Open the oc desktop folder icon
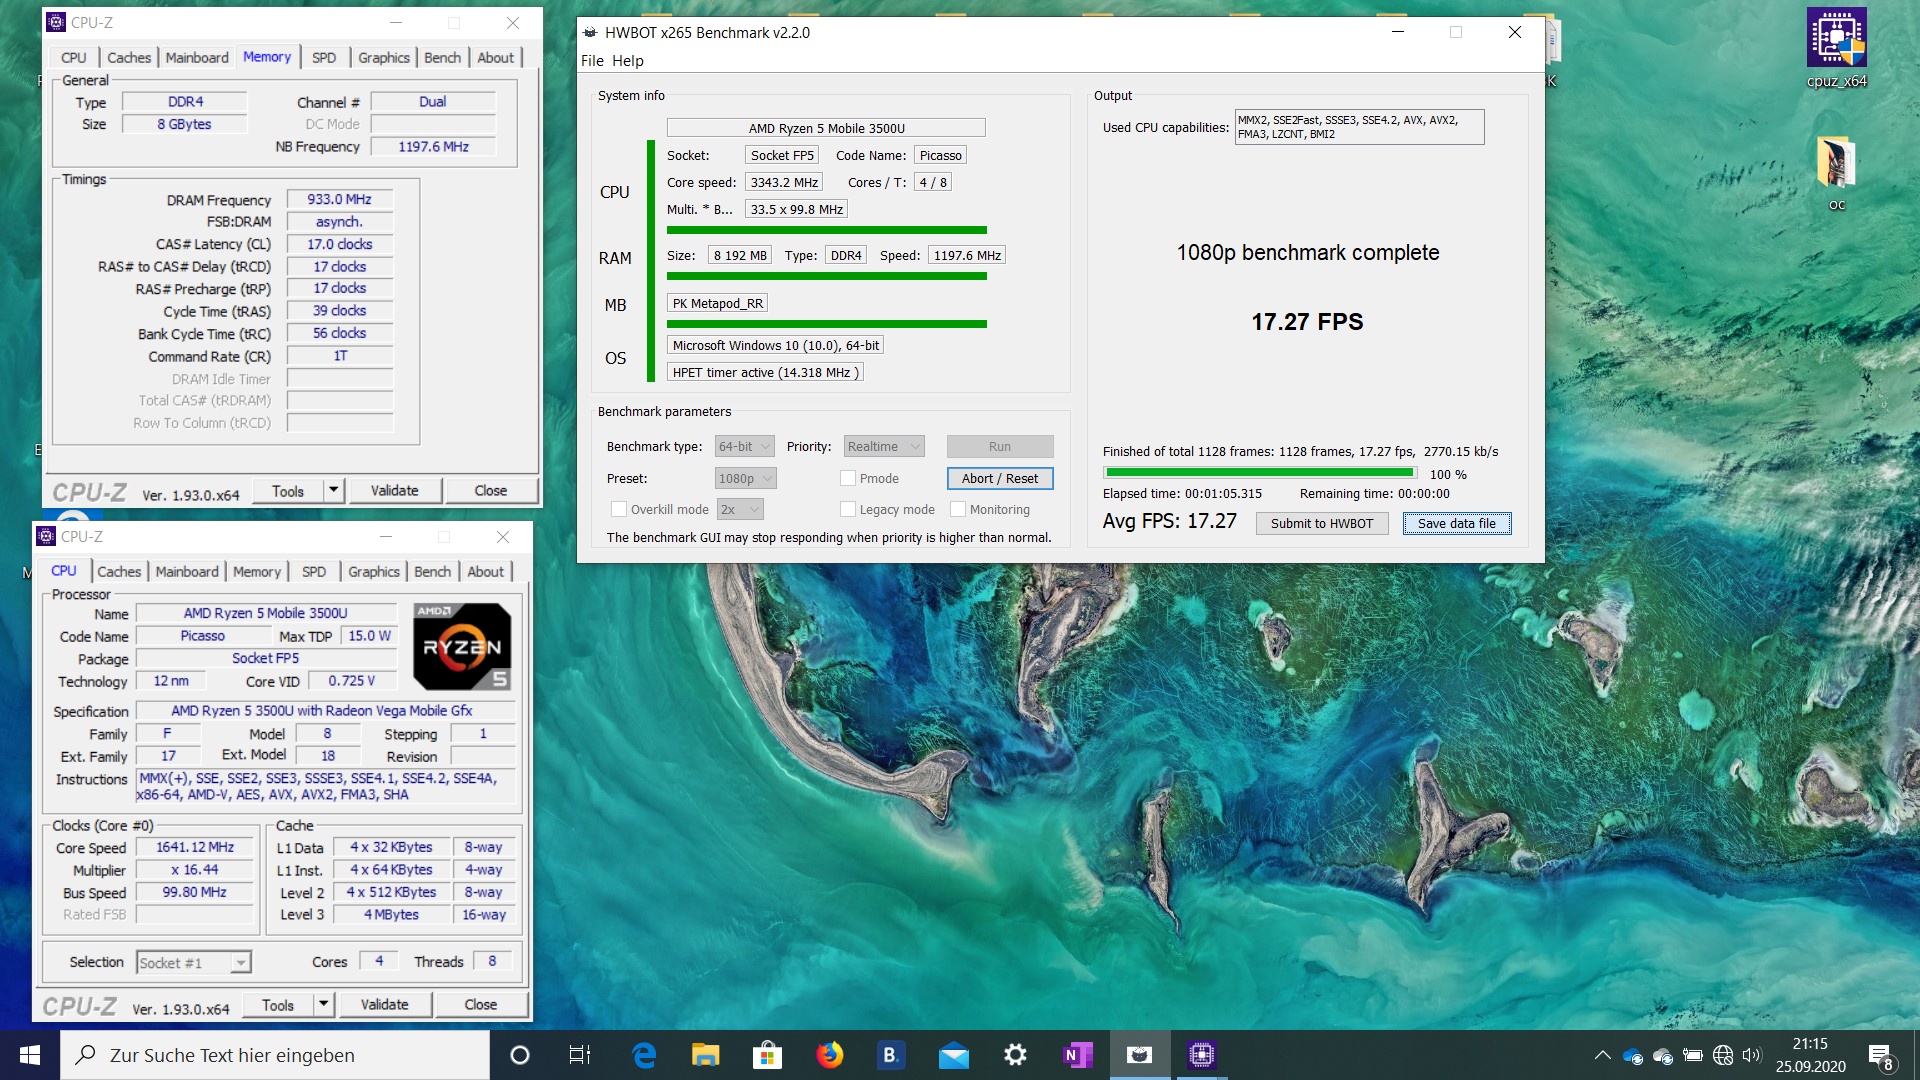This screenshot has height=1080, width=1920. (1836, 172)
